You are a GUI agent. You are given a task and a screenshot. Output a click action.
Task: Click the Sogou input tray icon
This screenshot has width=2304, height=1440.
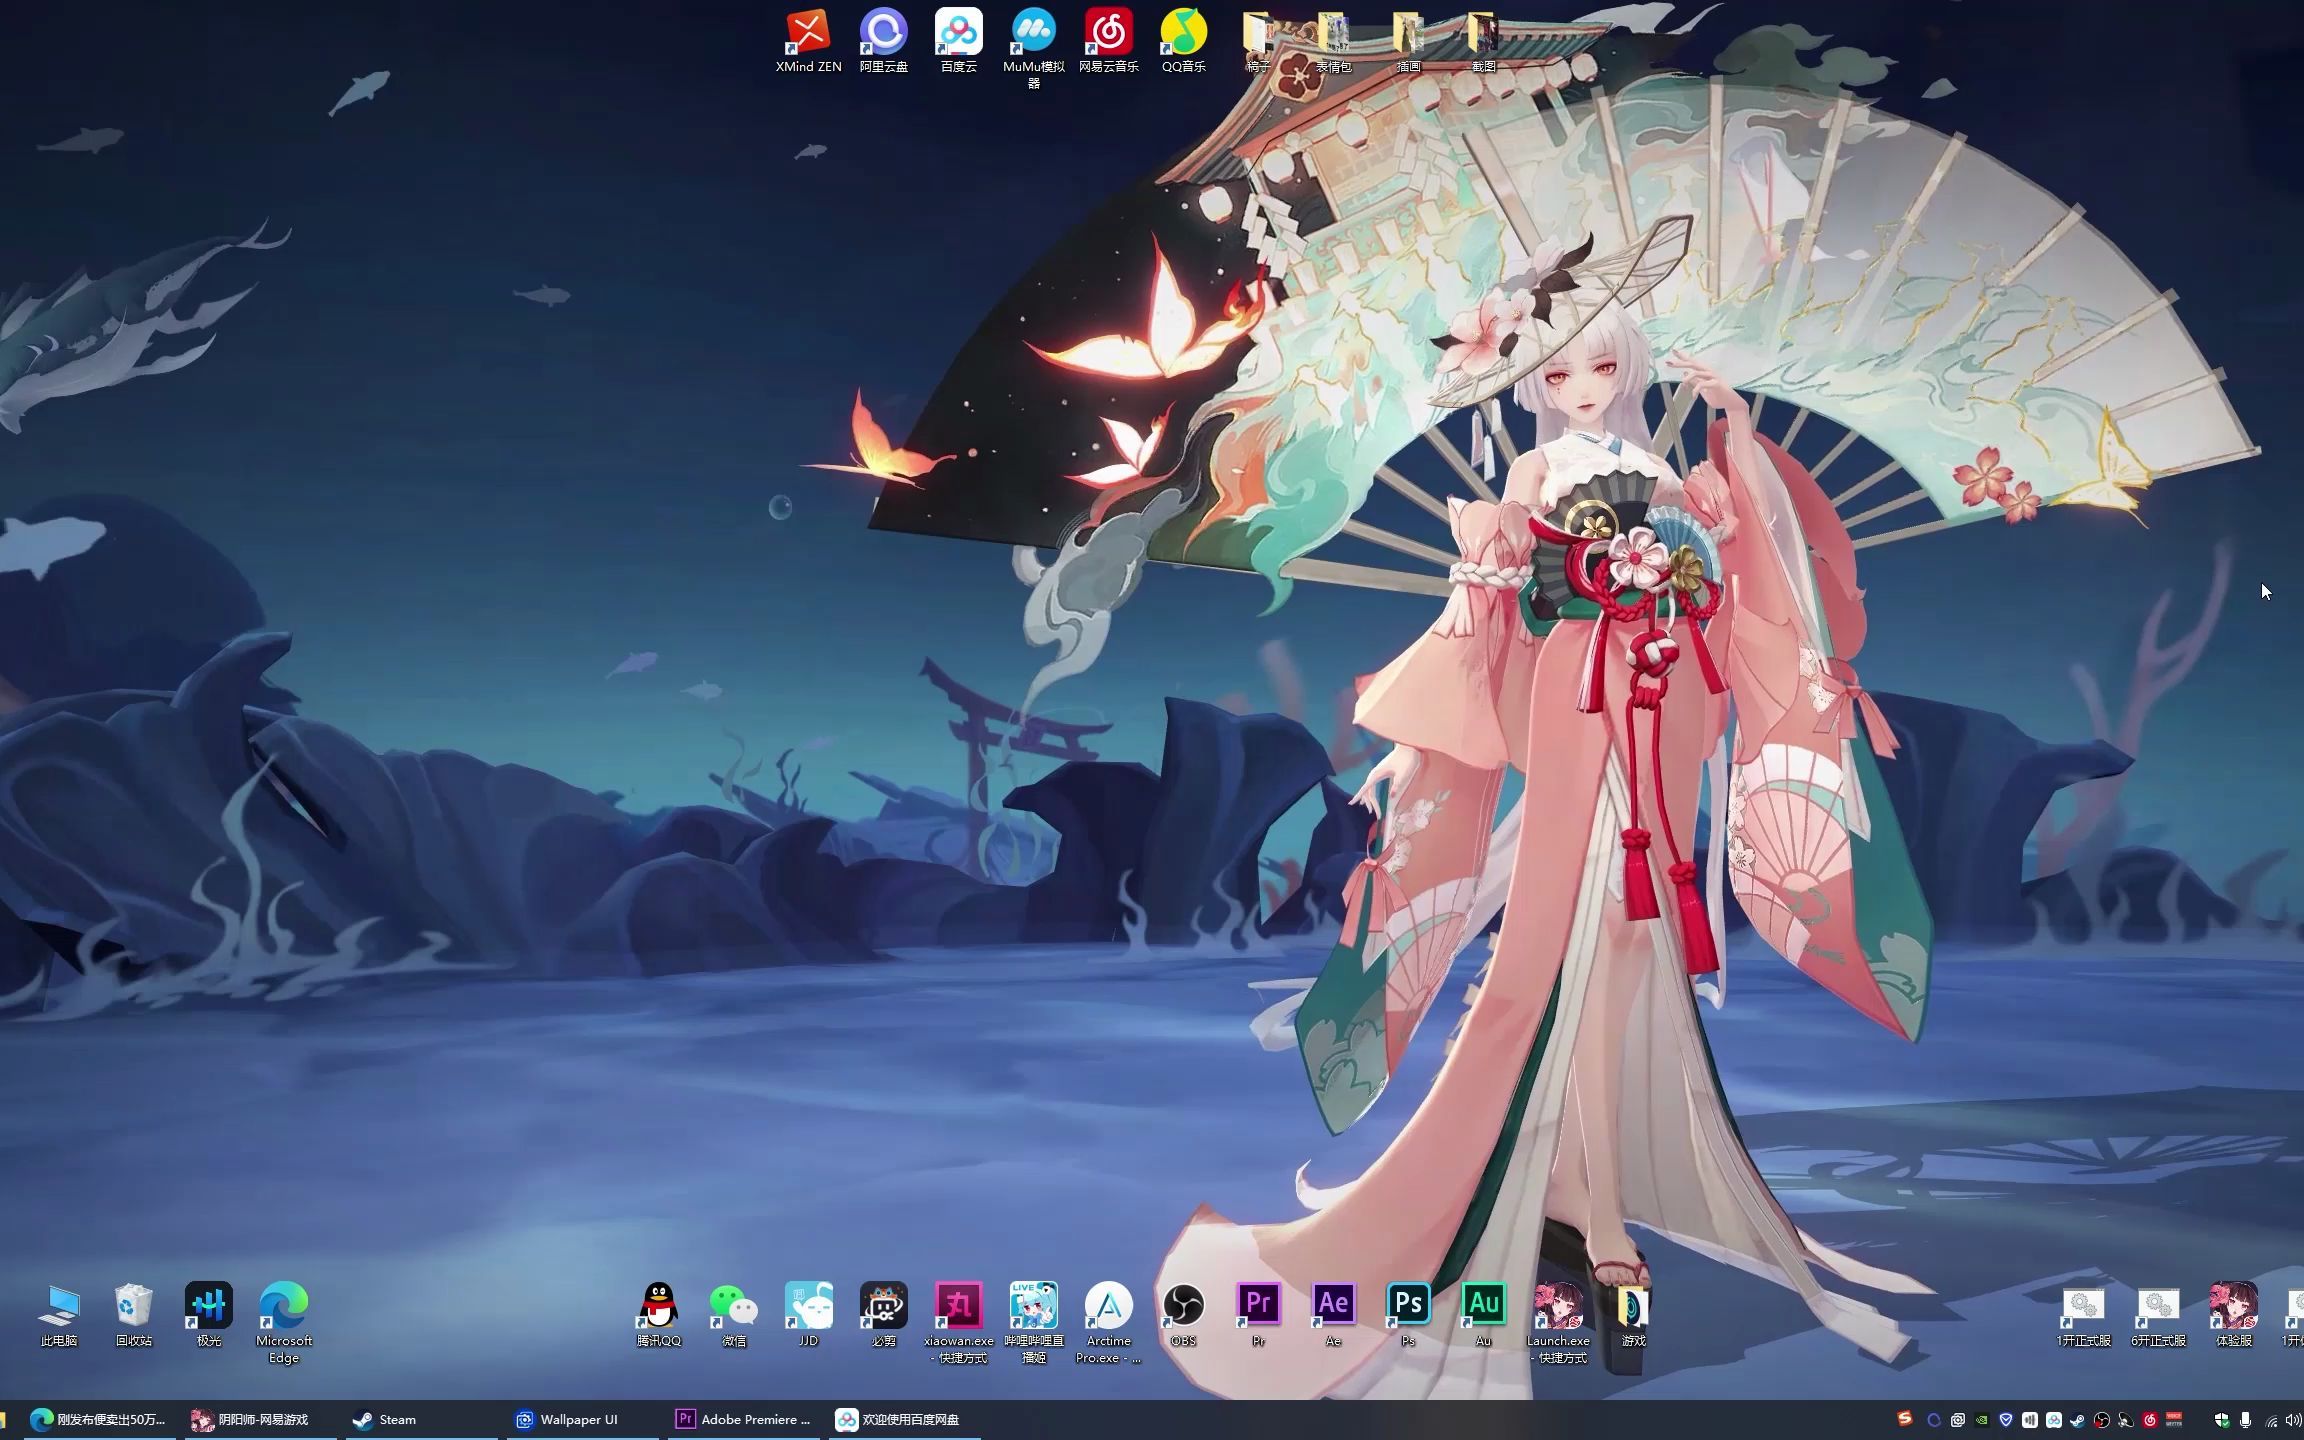tap(1905, 1419)
